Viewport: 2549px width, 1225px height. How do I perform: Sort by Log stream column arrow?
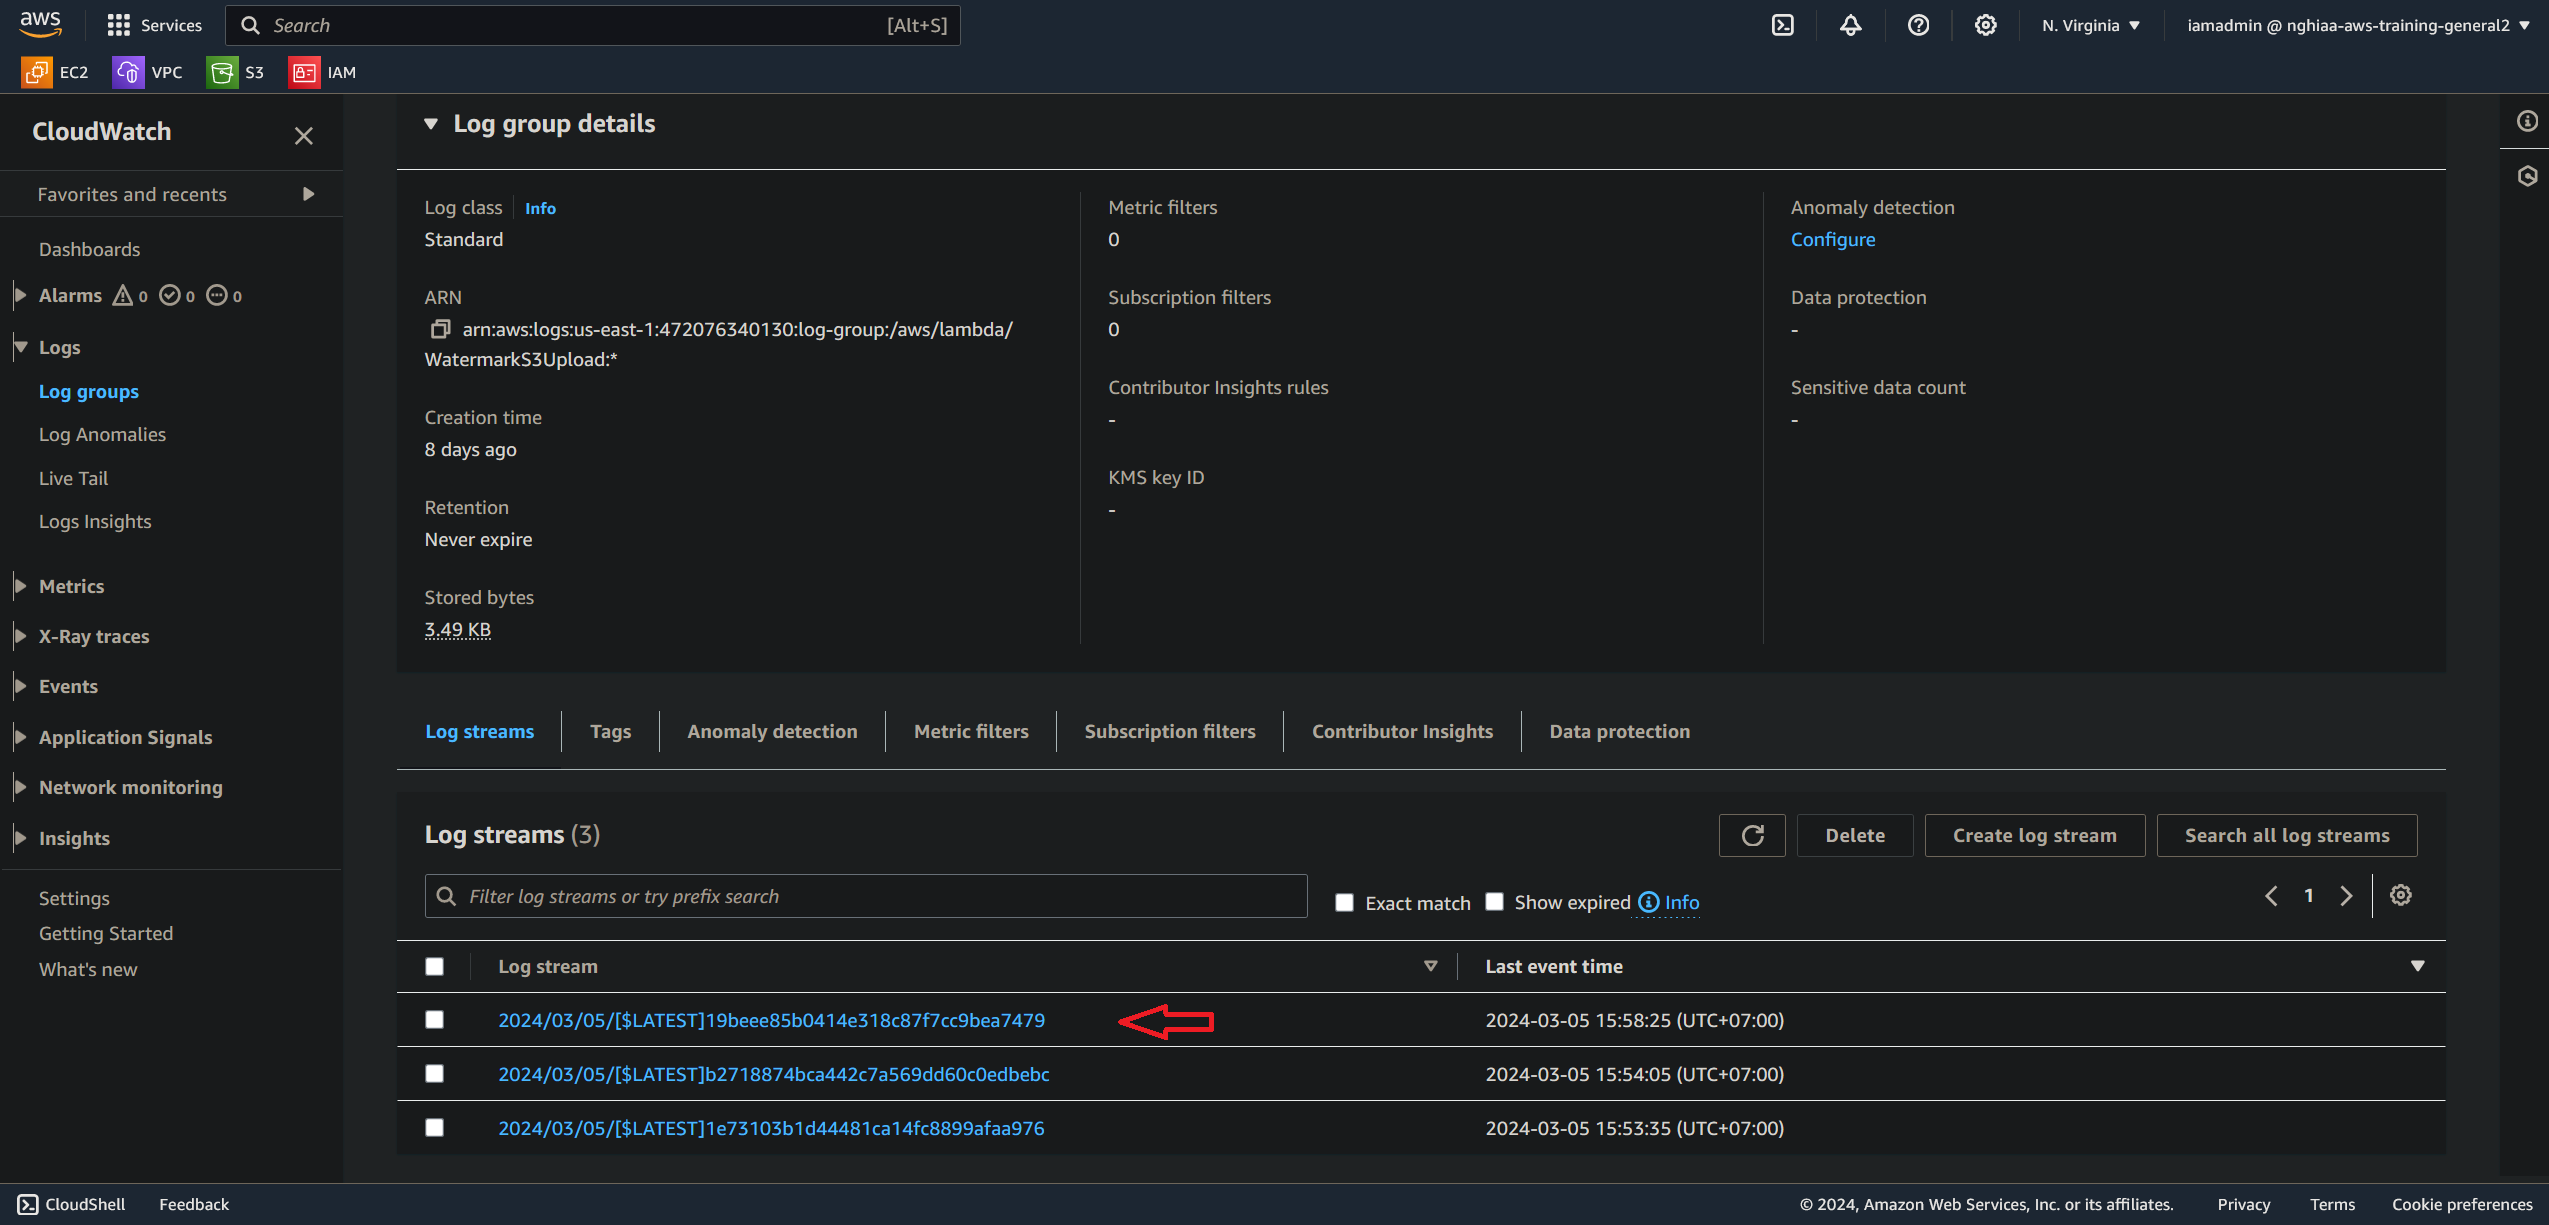(x=1431, y=966)
